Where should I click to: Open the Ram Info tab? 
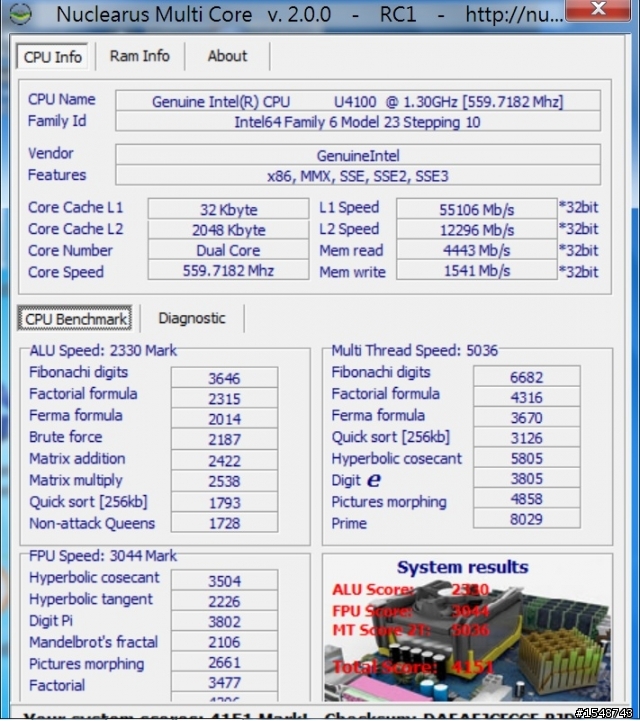(x=140, y=56)
